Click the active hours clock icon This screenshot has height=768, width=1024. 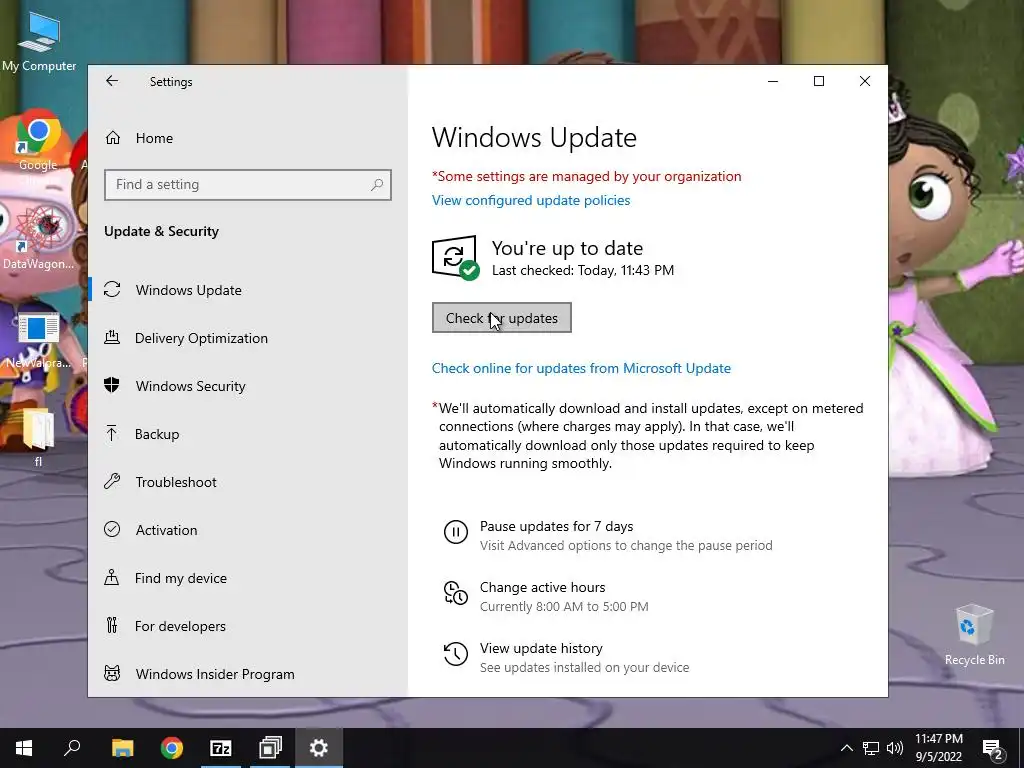pyautogui.click(x=456, y=593)
